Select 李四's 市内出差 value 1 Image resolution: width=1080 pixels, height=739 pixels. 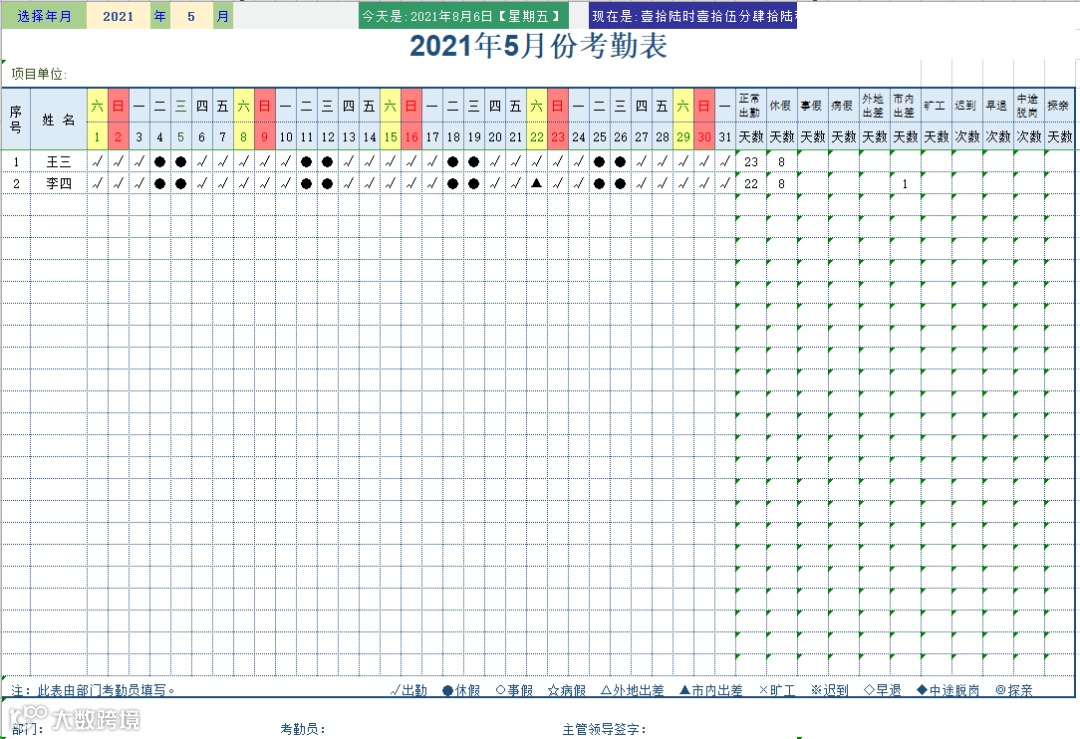coord(905,184)
